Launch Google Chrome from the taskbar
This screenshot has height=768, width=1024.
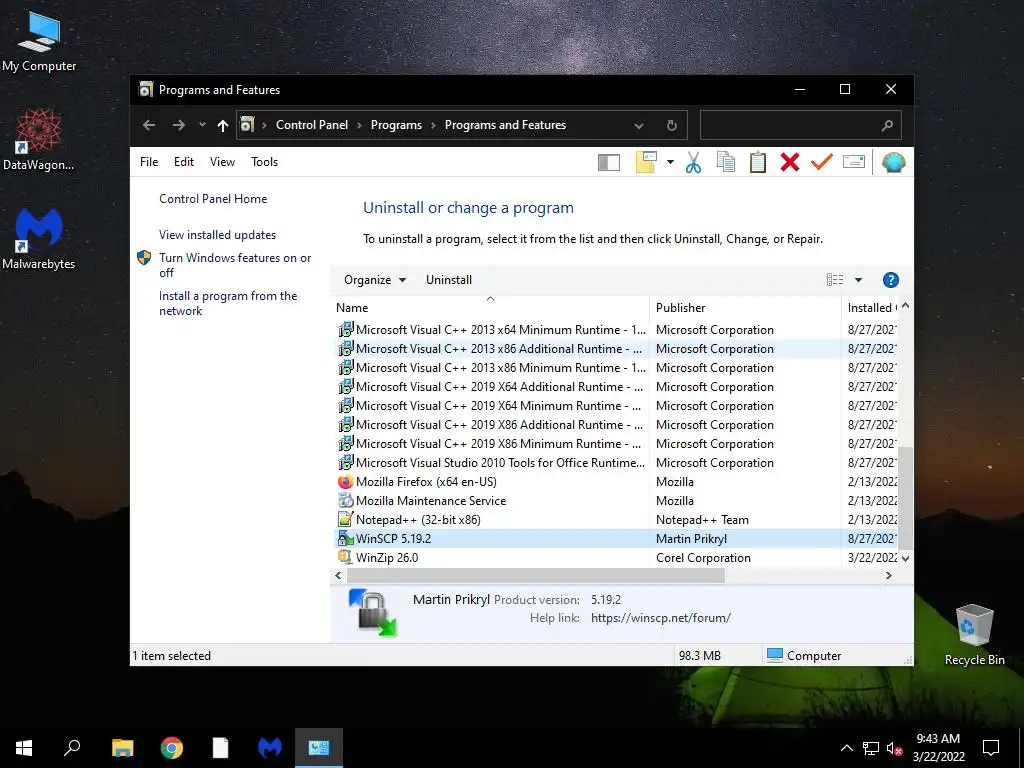[172, 748]
